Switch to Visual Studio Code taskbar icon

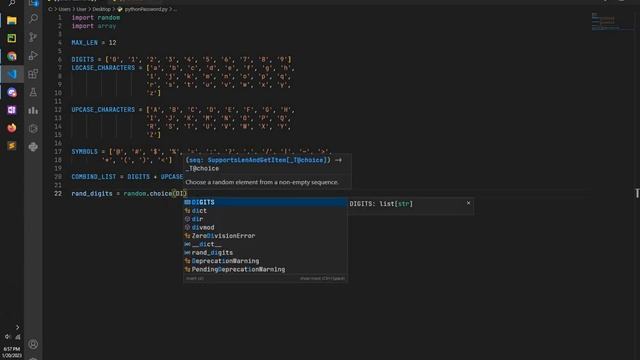coord(12,74)
